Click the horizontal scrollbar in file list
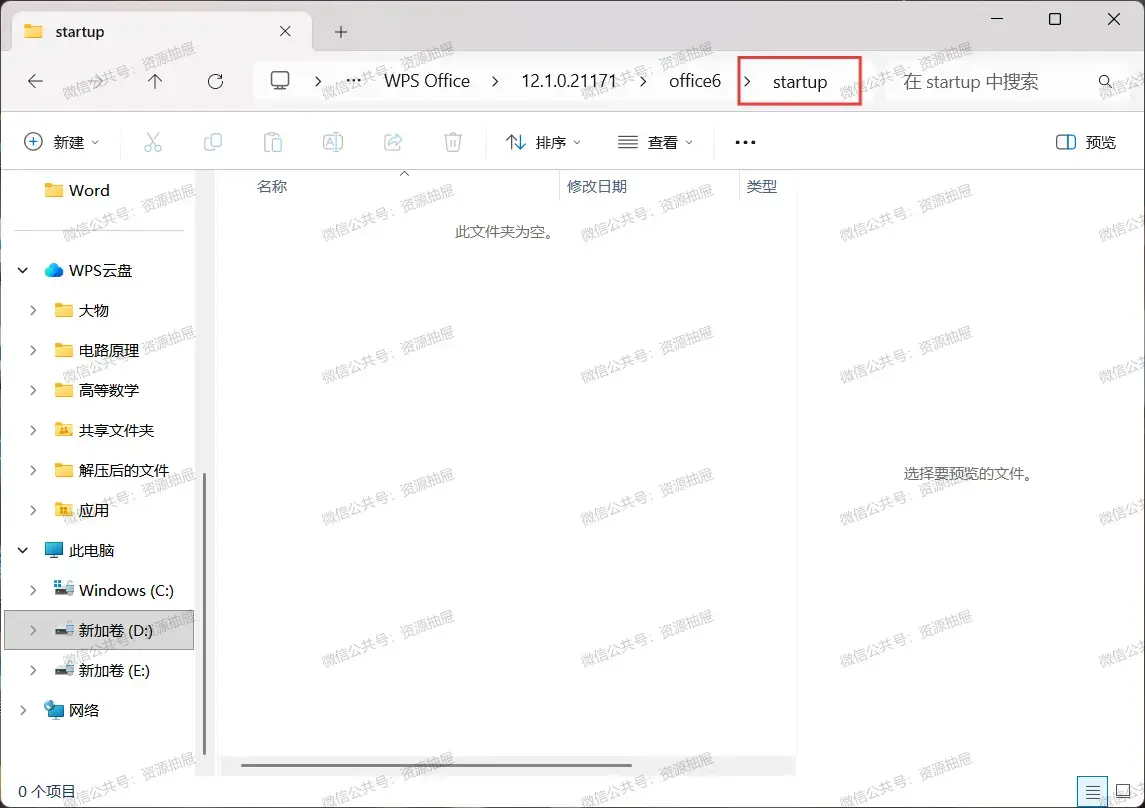 pyautogui.click(x=436, y=766)
